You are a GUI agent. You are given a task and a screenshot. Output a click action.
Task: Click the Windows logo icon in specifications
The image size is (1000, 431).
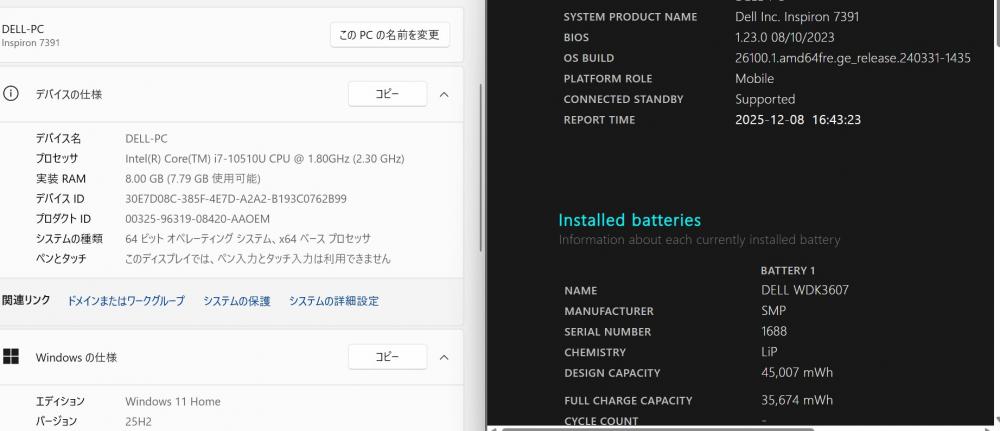click(10, 356)
